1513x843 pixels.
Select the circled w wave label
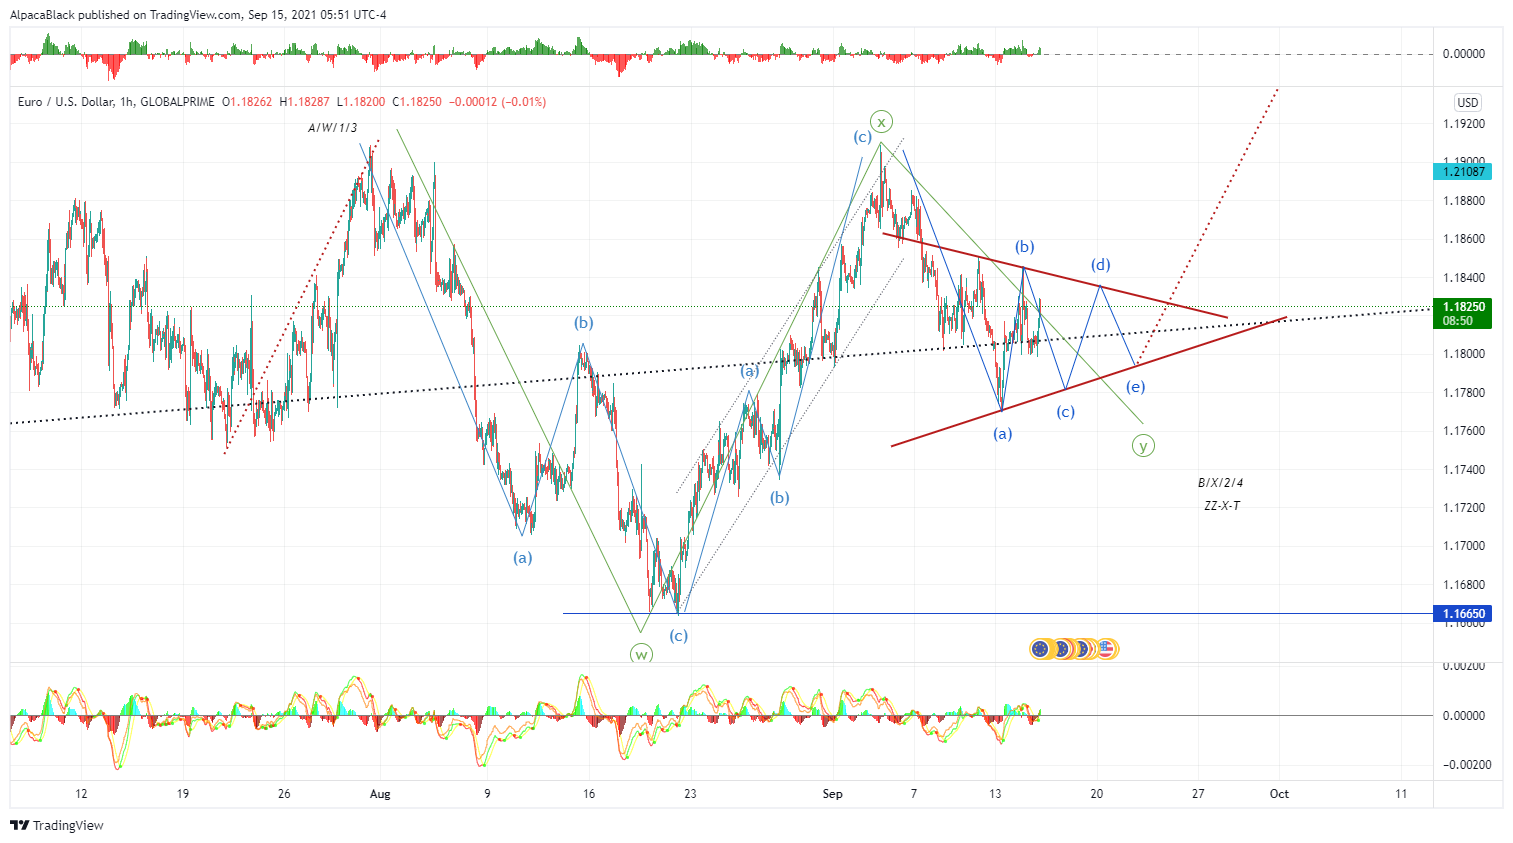(x=641, y=655)
